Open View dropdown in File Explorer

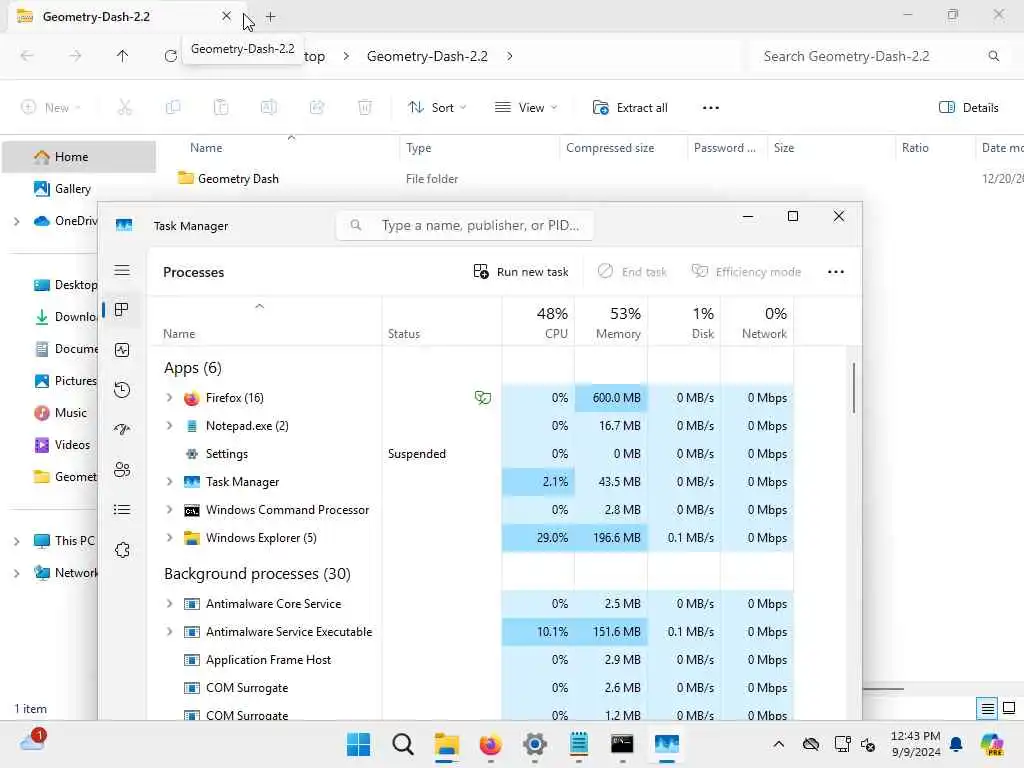(x=526, y=108)
